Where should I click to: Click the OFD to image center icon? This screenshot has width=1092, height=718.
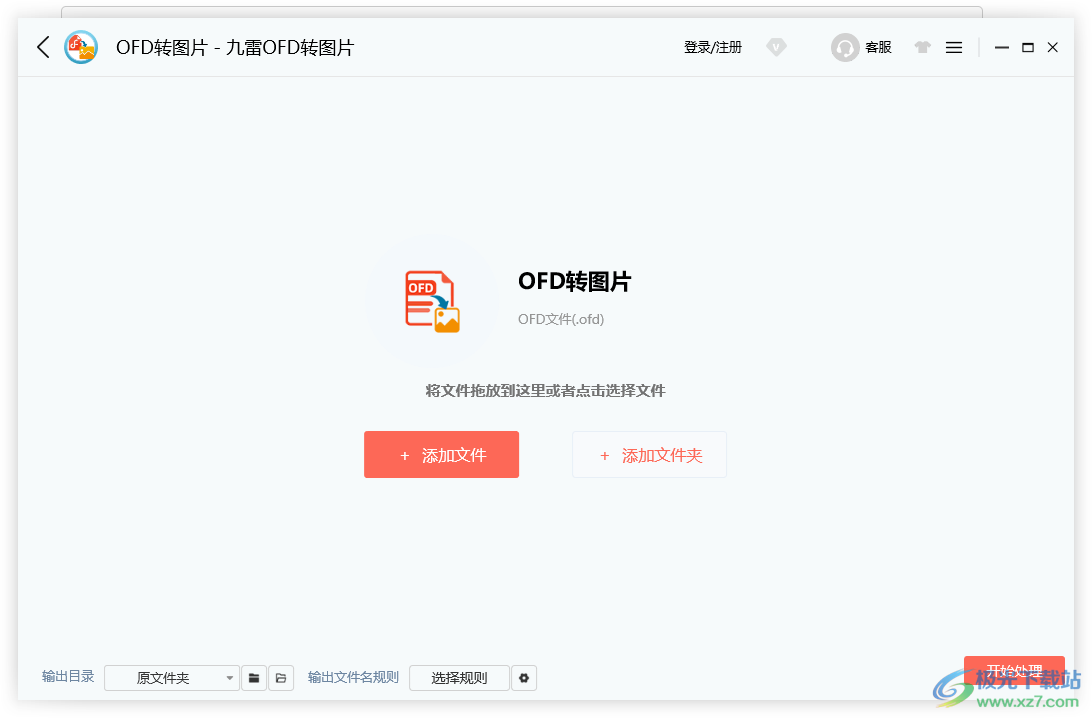pyautogui.click(x=432, y=302)
